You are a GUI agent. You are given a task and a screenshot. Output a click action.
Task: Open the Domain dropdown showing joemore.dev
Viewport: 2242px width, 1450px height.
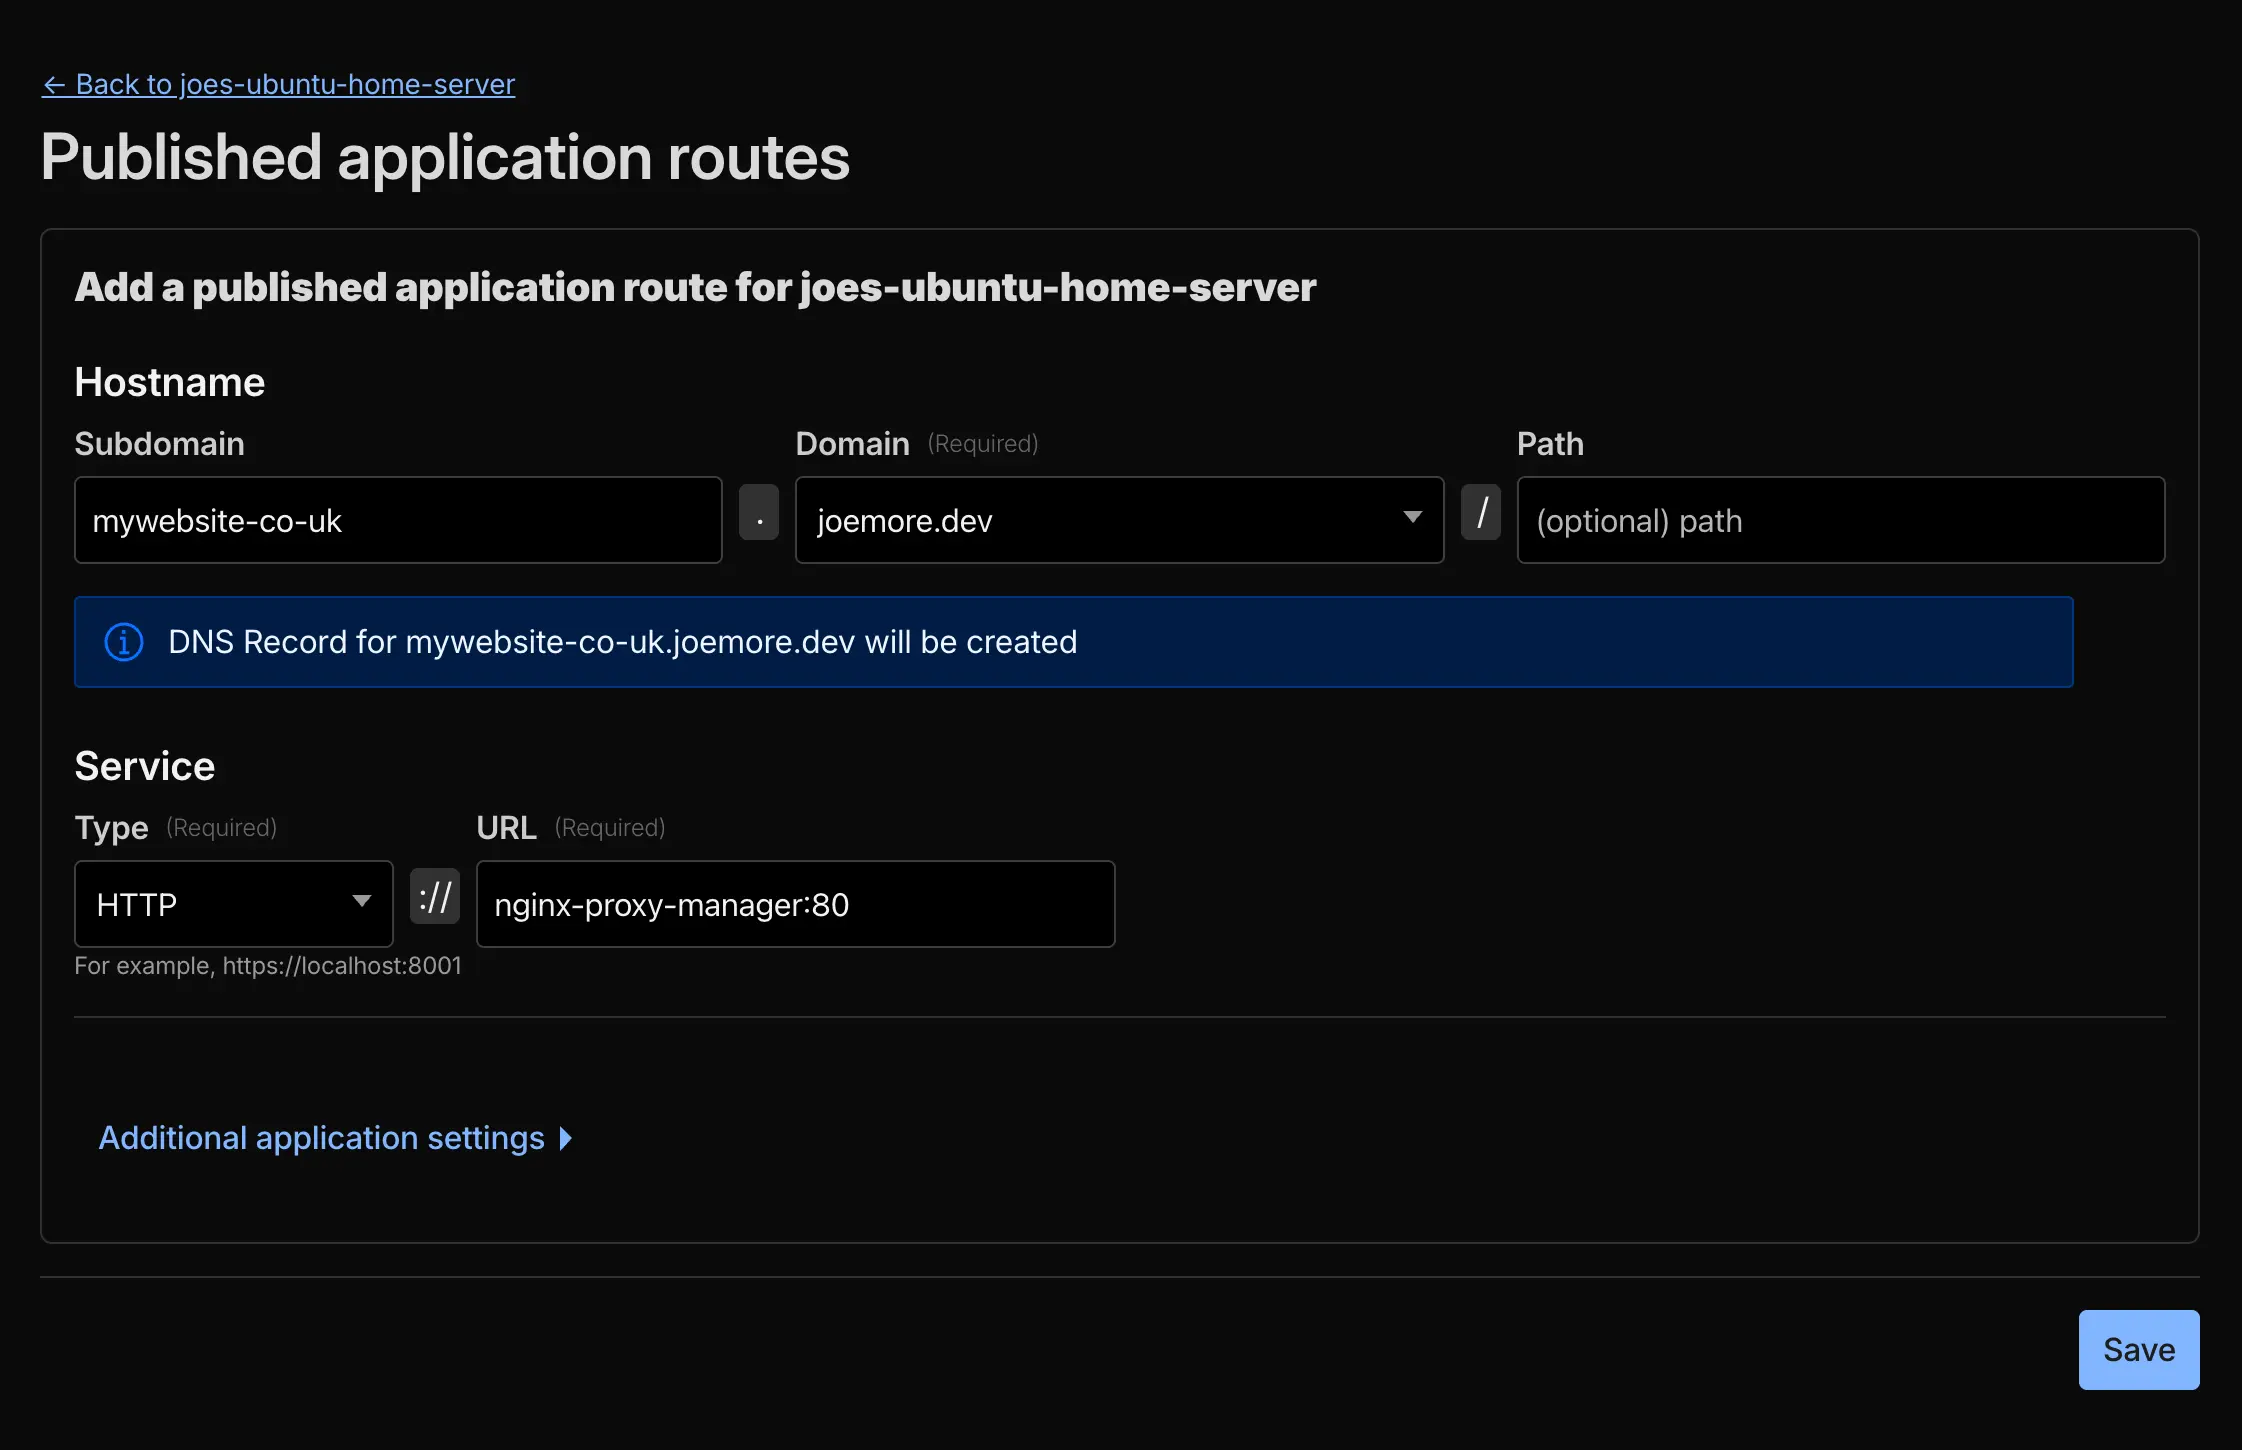click(x=1119, y=520)
